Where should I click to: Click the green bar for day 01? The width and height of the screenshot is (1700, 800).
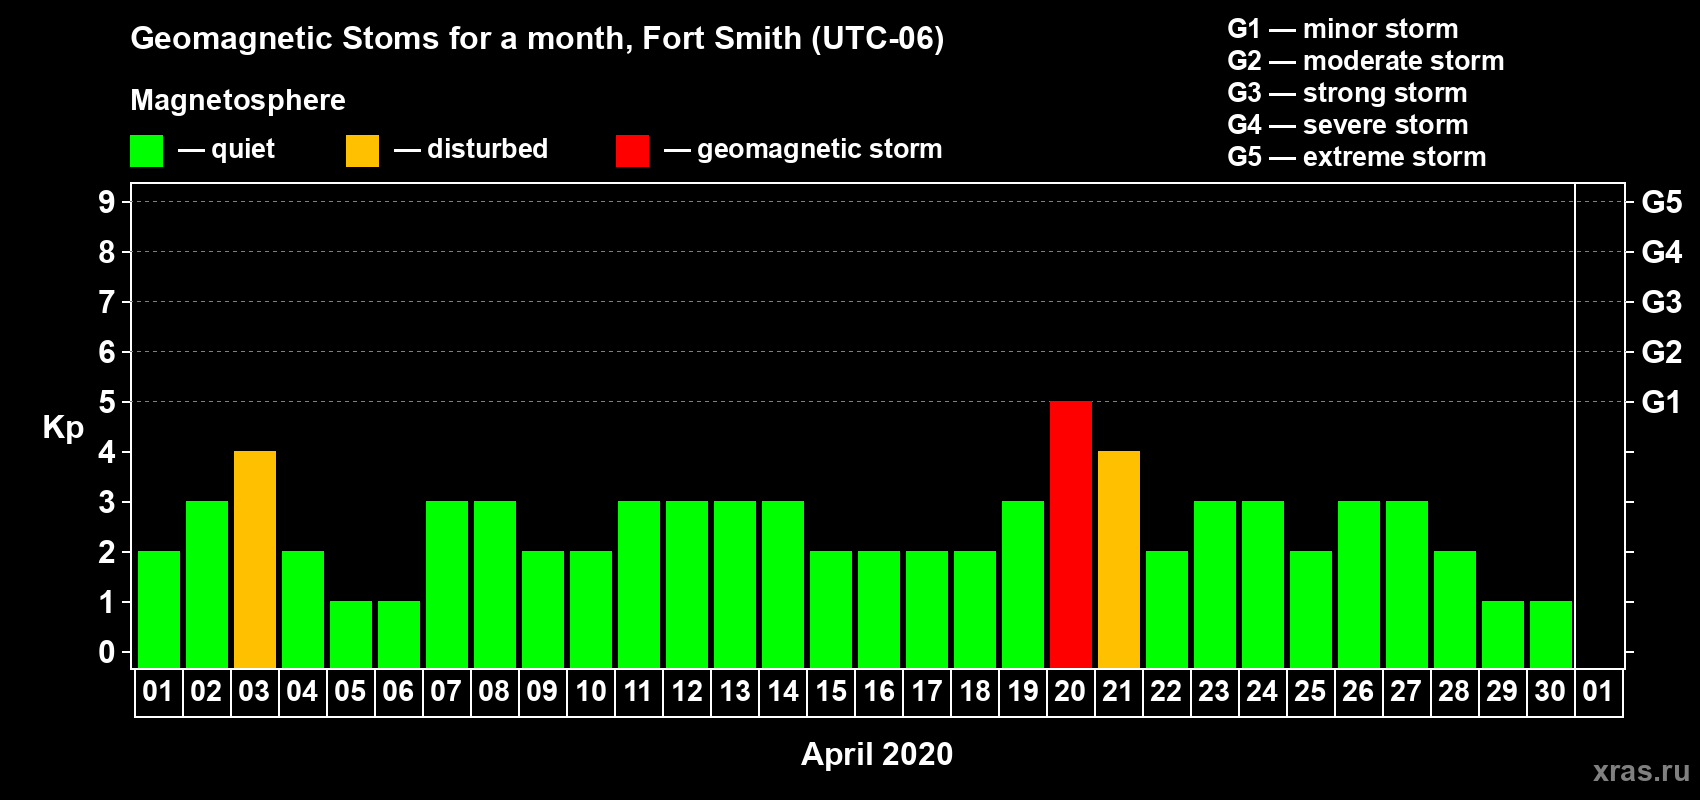(159, 610)
